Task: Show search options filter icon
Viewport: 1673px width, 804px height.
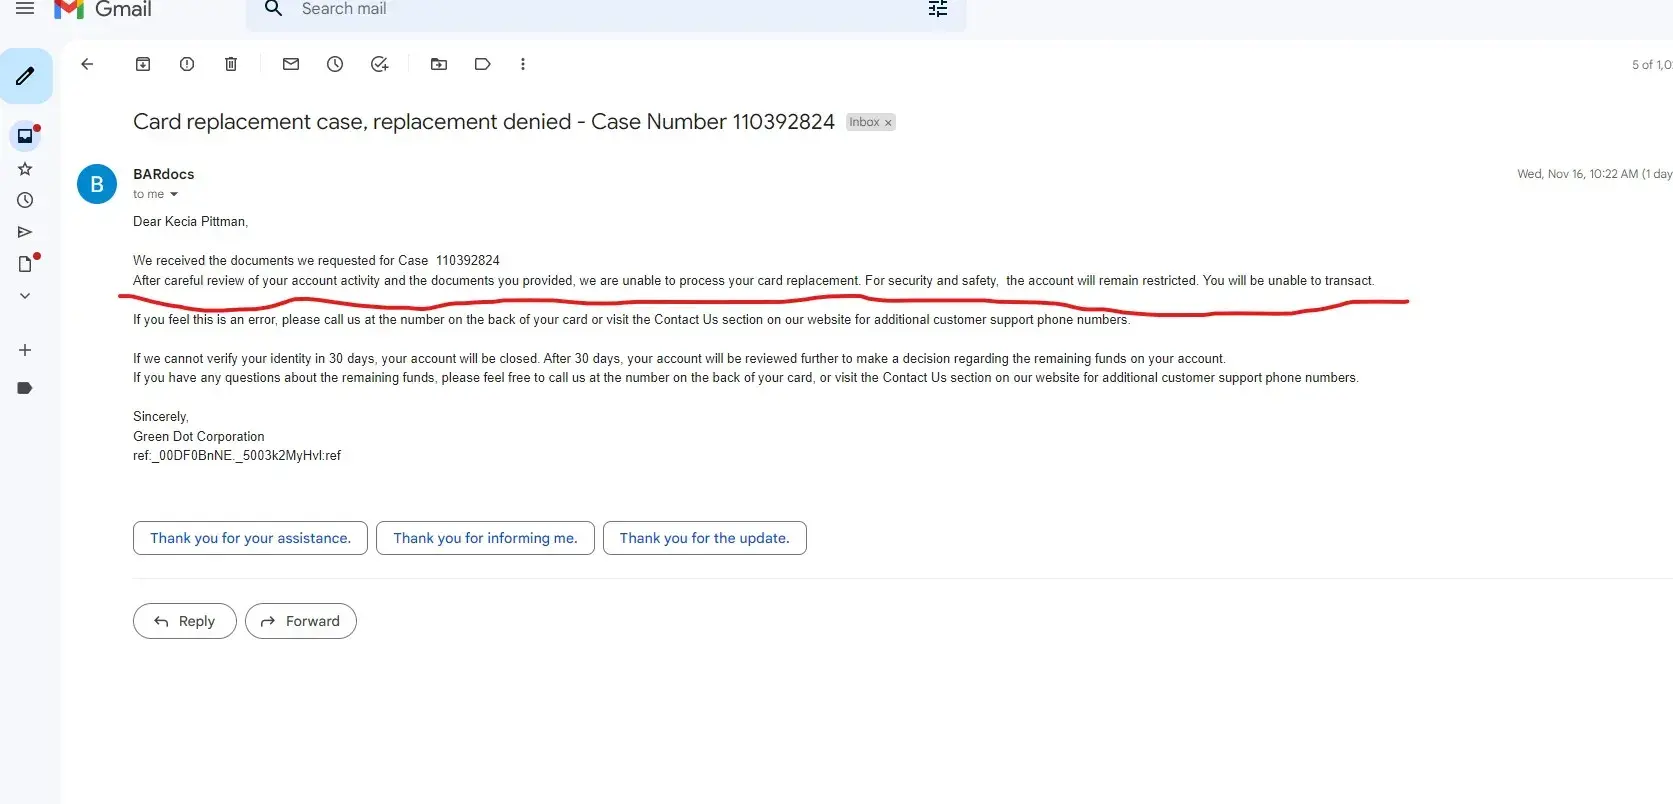Action: pyautogui.click(x=938, y=9)
